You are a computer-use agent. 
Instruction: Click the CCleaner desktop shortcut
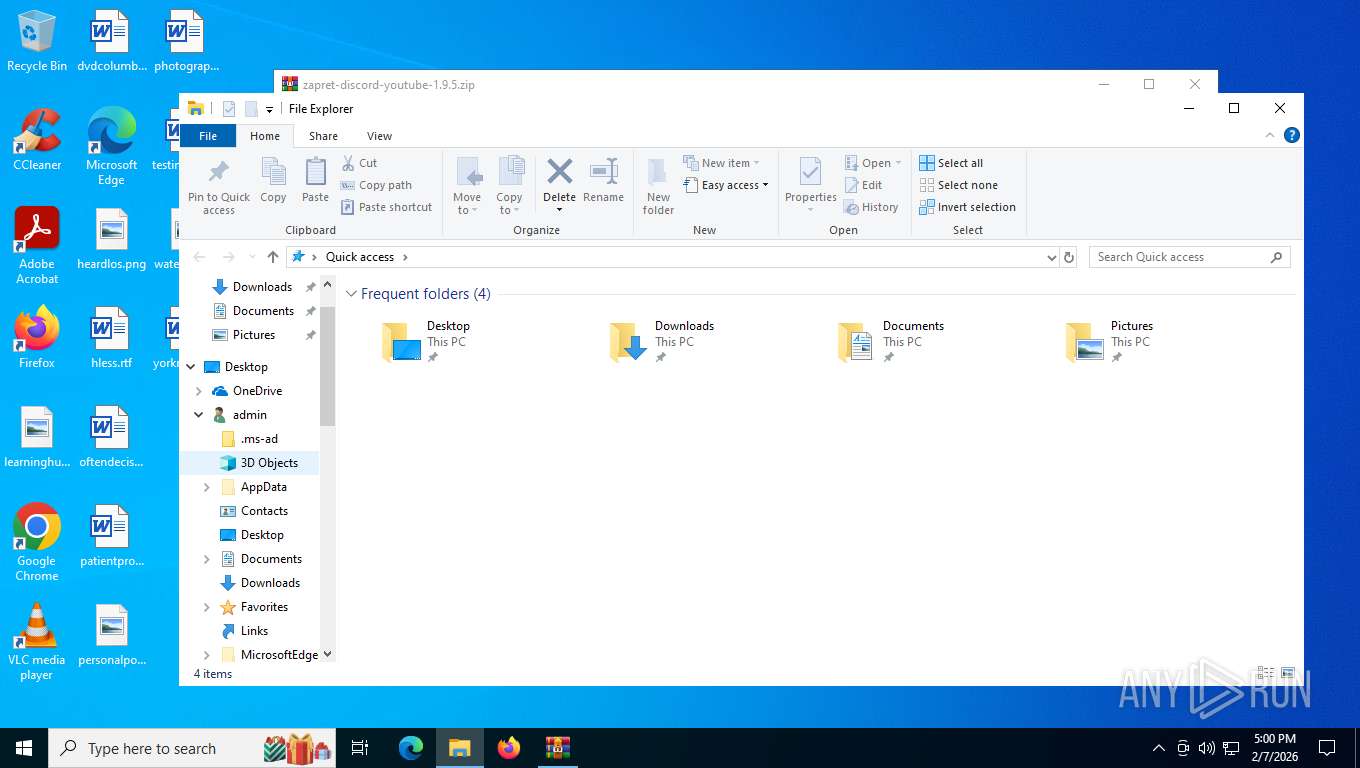coord(37,141)
